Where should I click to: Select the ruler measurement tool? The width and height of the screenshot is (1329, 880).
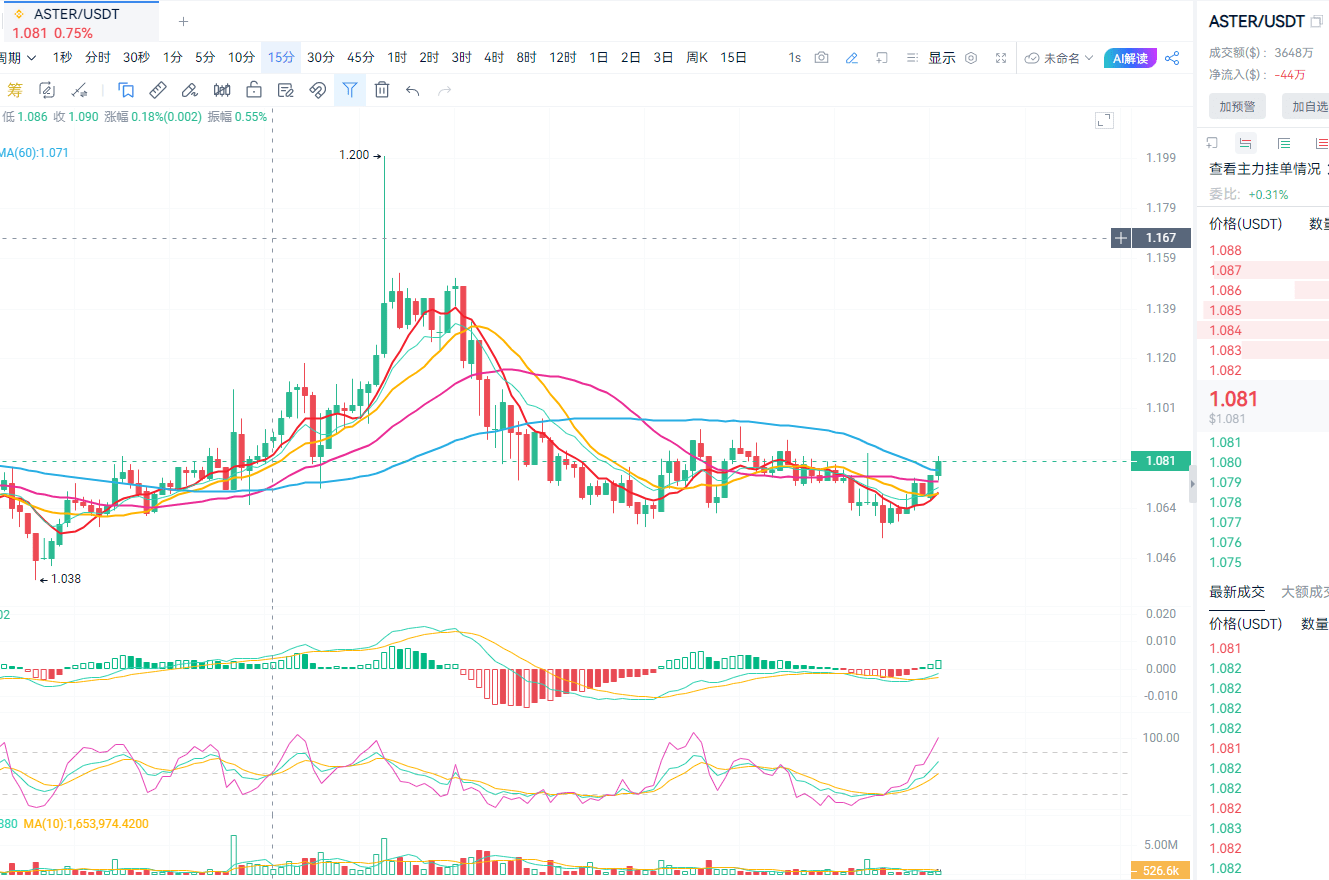click(x=158, y=91)
